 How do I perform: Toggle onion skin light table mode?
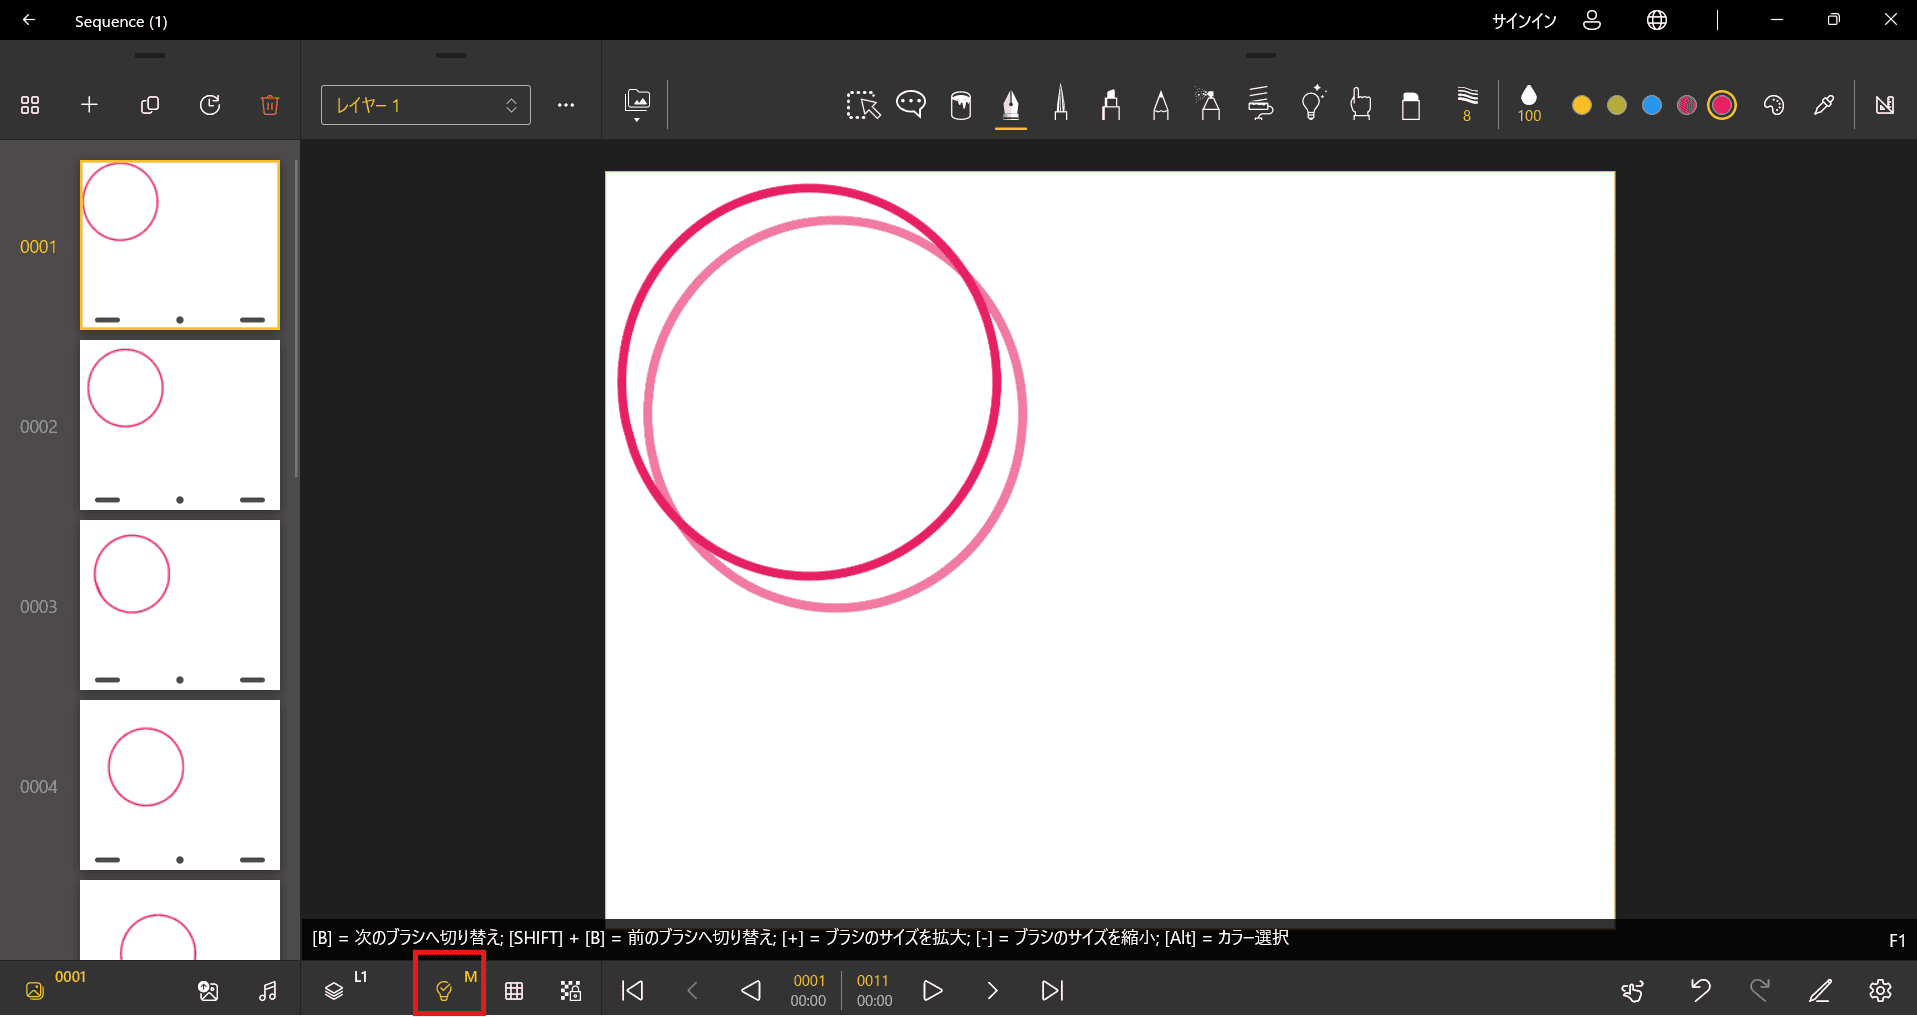[x=448, y=990]
